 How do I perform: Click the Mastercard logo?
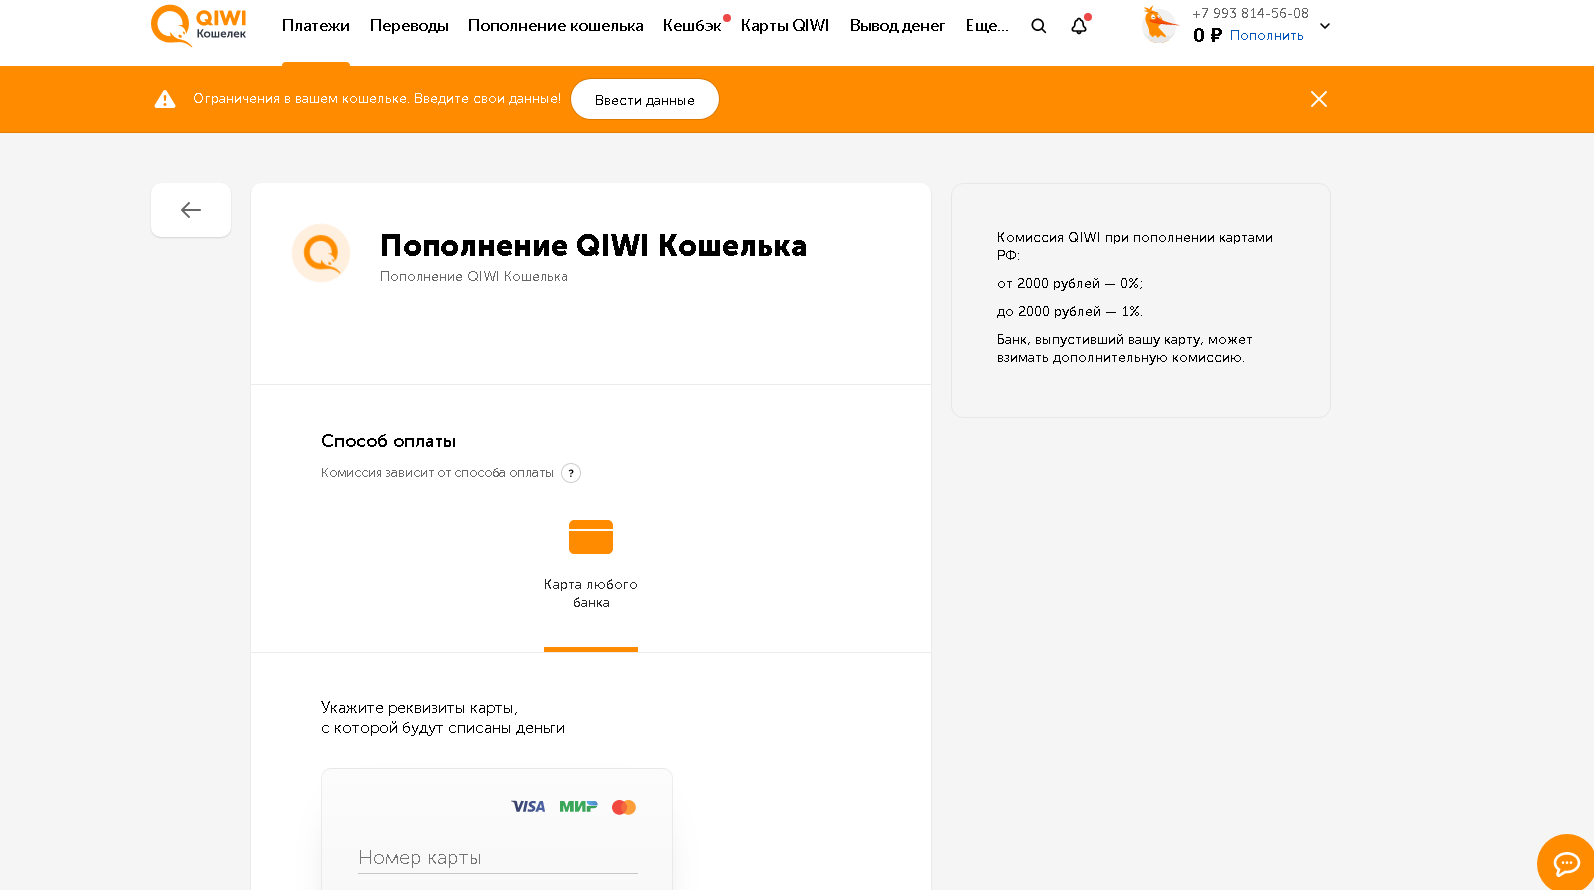pos(624,807)
